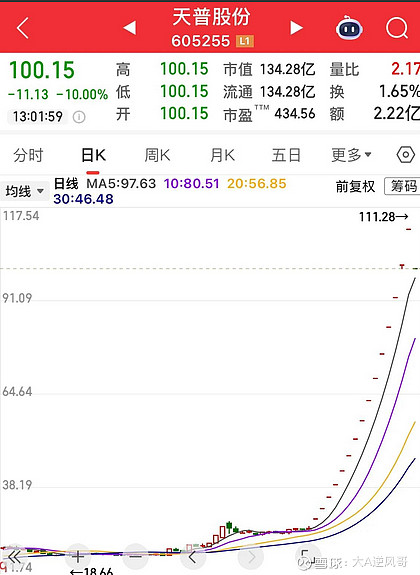Tap the timestamp 13:01:59
Image resolution: width=420 pixels, height=575 pixels.
pyautogui.click(x=38, y=117)
